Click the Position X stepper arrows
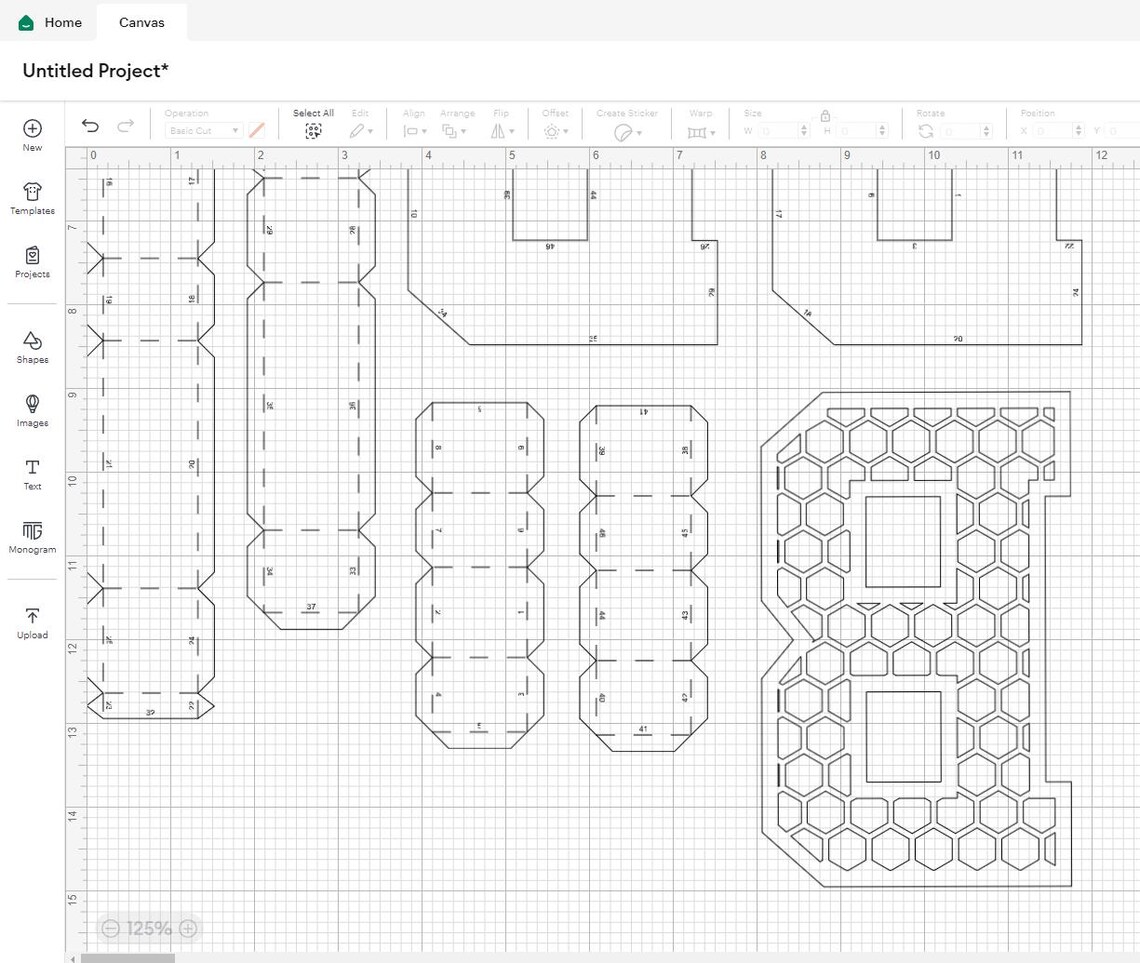The image size is (1140, 963). 1079,131
